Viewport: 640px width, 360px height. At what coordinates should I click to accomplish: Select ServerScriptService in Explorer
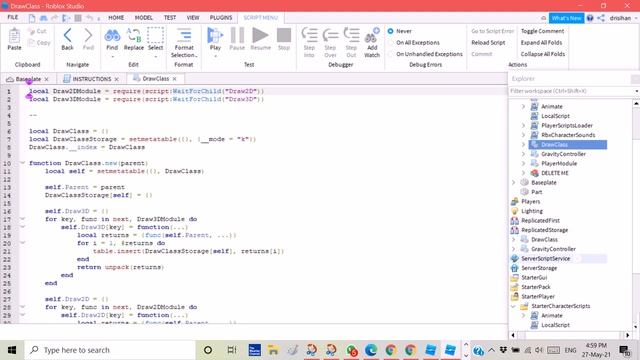pyautogui.click(x=545, y=258)
